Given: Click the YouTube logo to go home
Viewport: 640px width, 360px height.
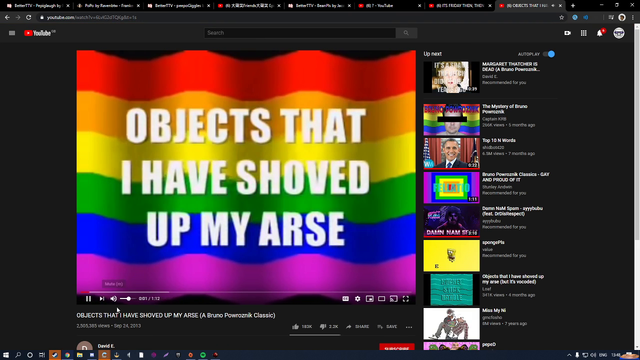Looking at the screenshot, I should pos(39,33).
